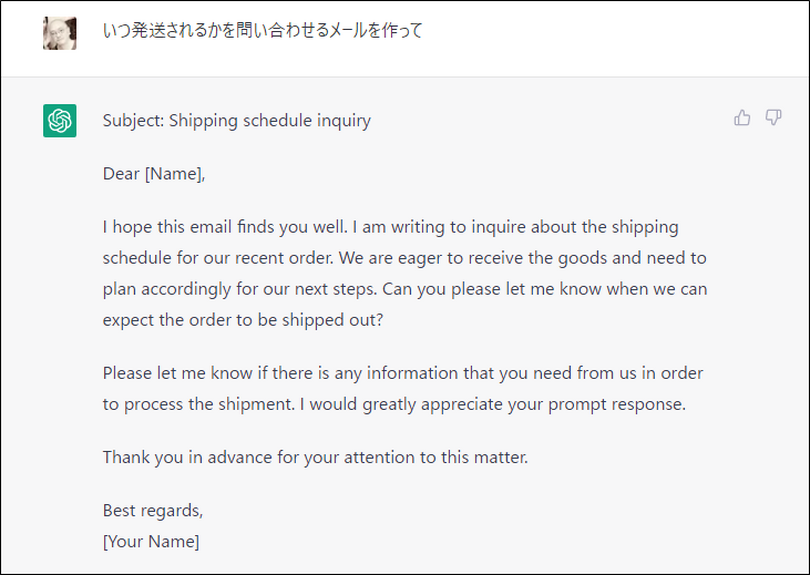Click the 'Best regards,' closing line
This screenshot has width=810, height=575.
tap(153, 510)
